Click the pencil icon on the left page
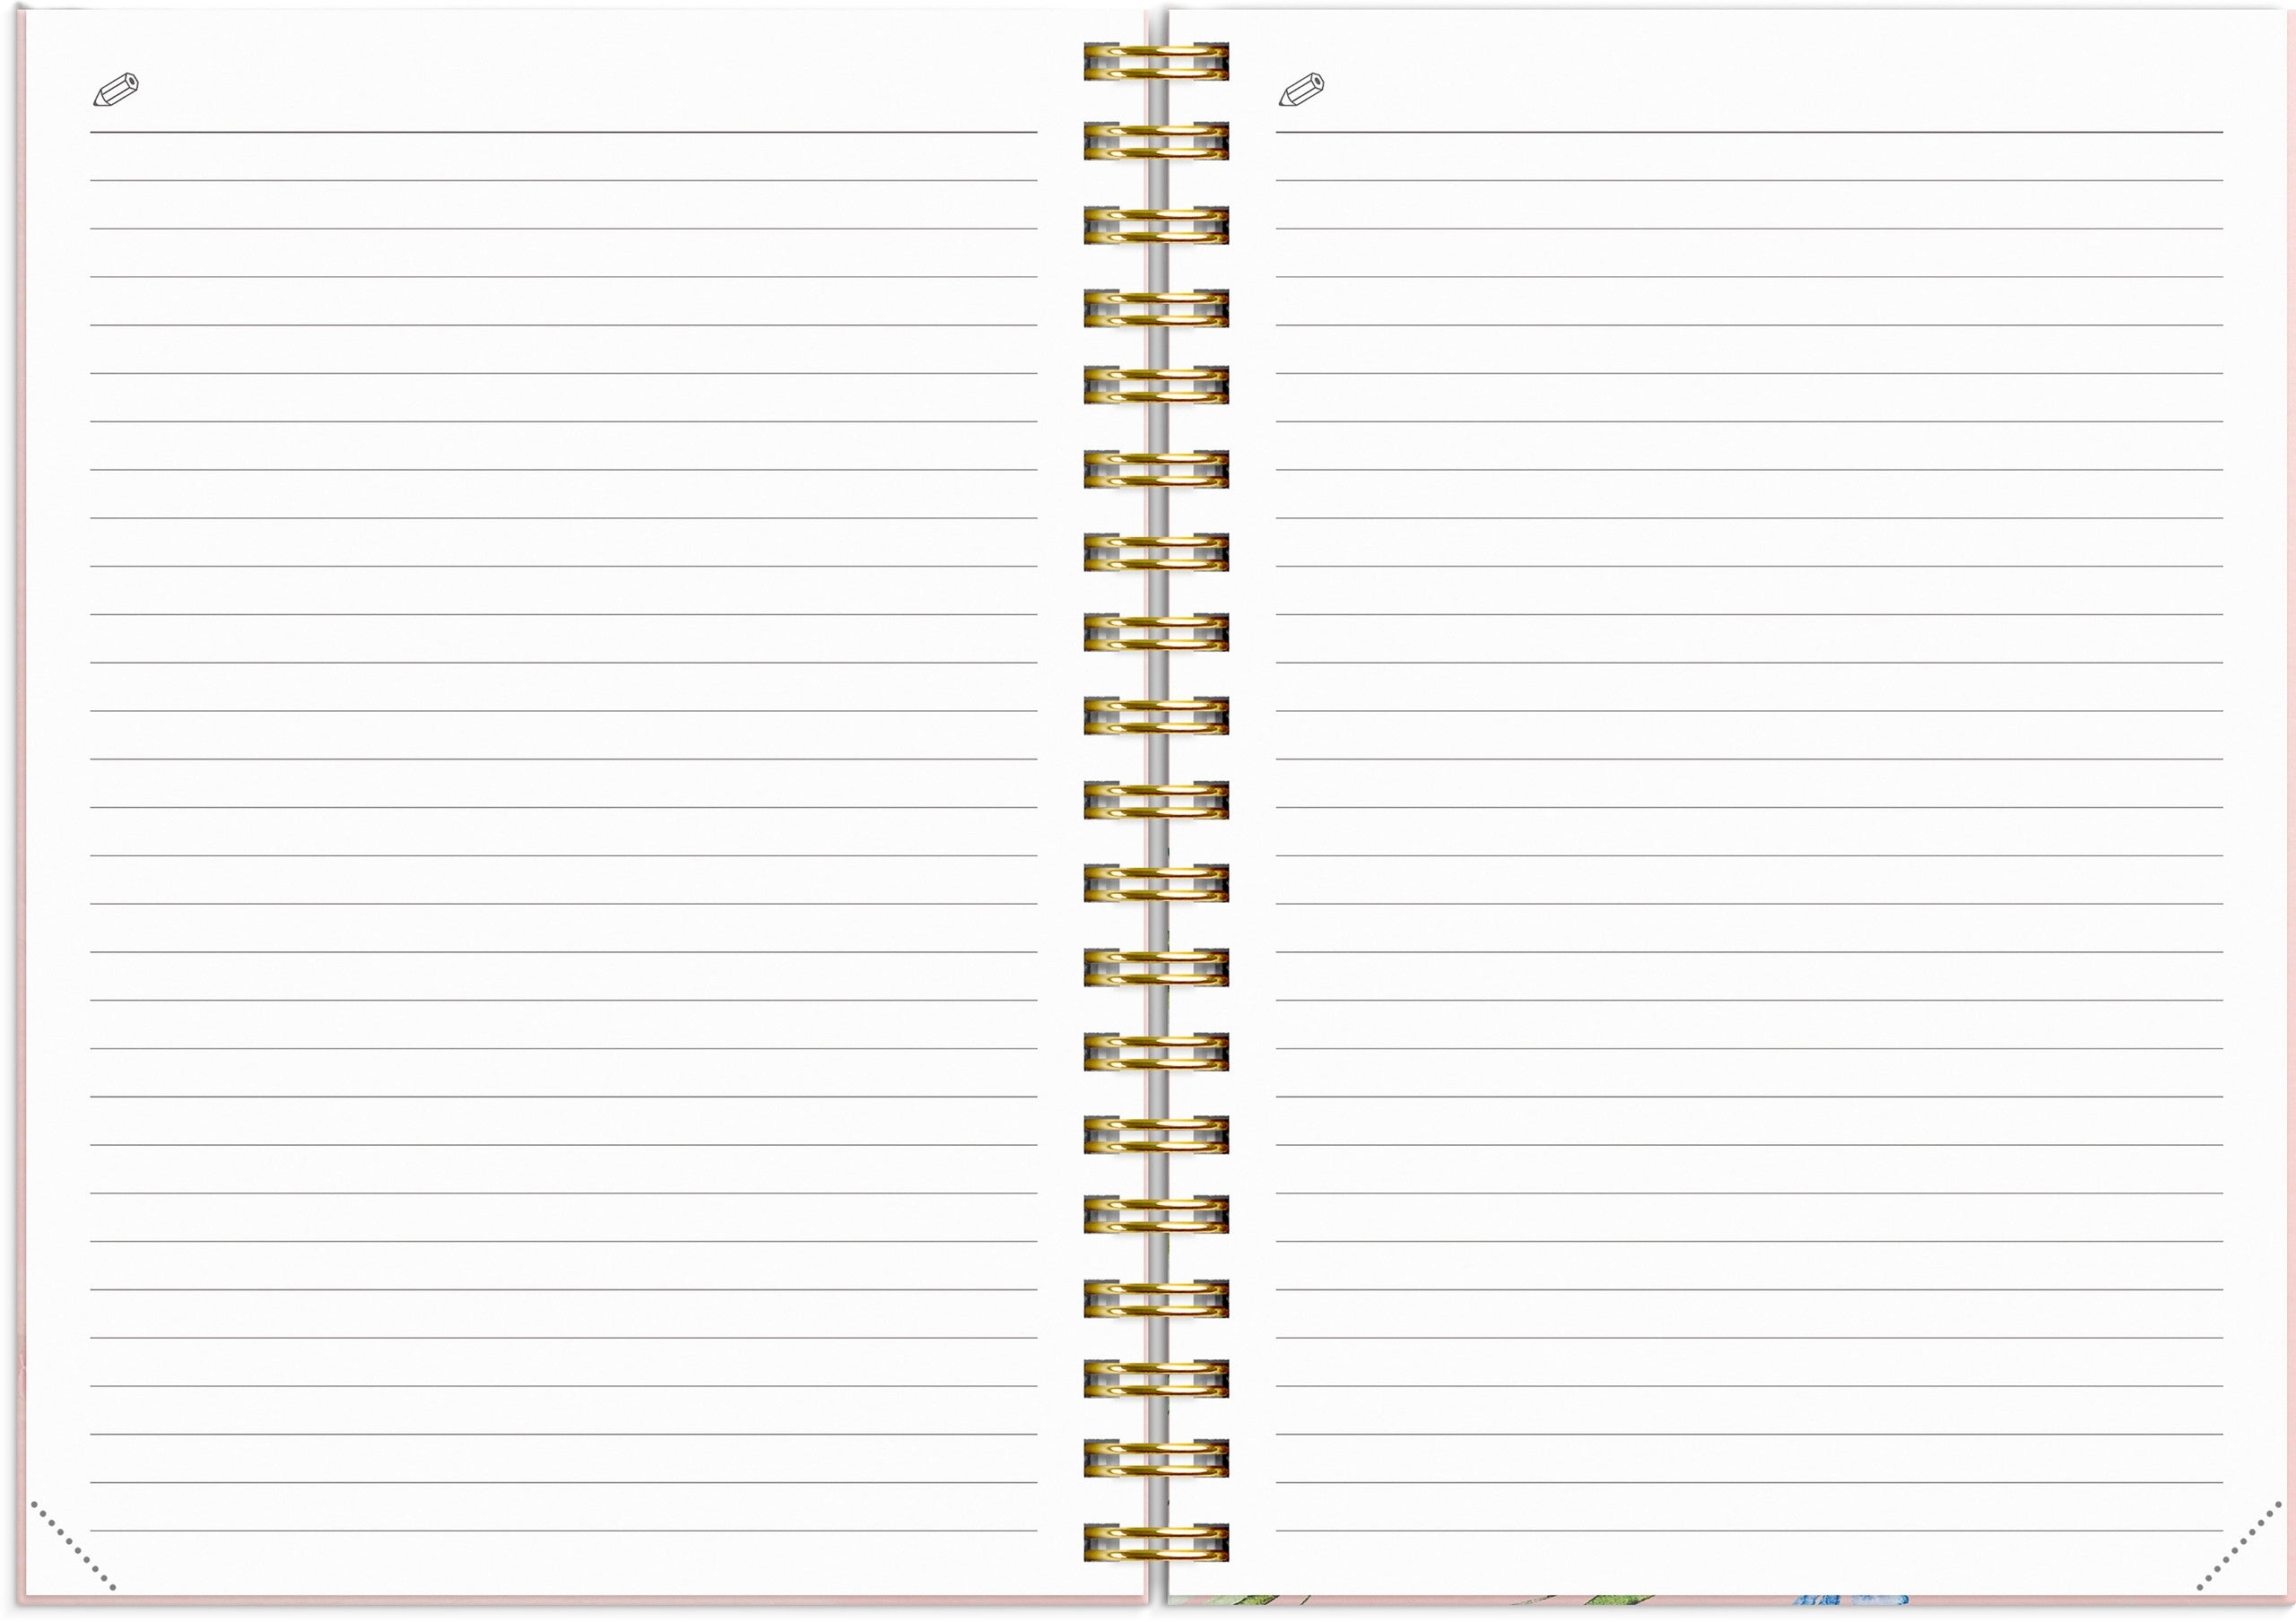This screenshot has width=2296, height=1622. click(116, 90)
